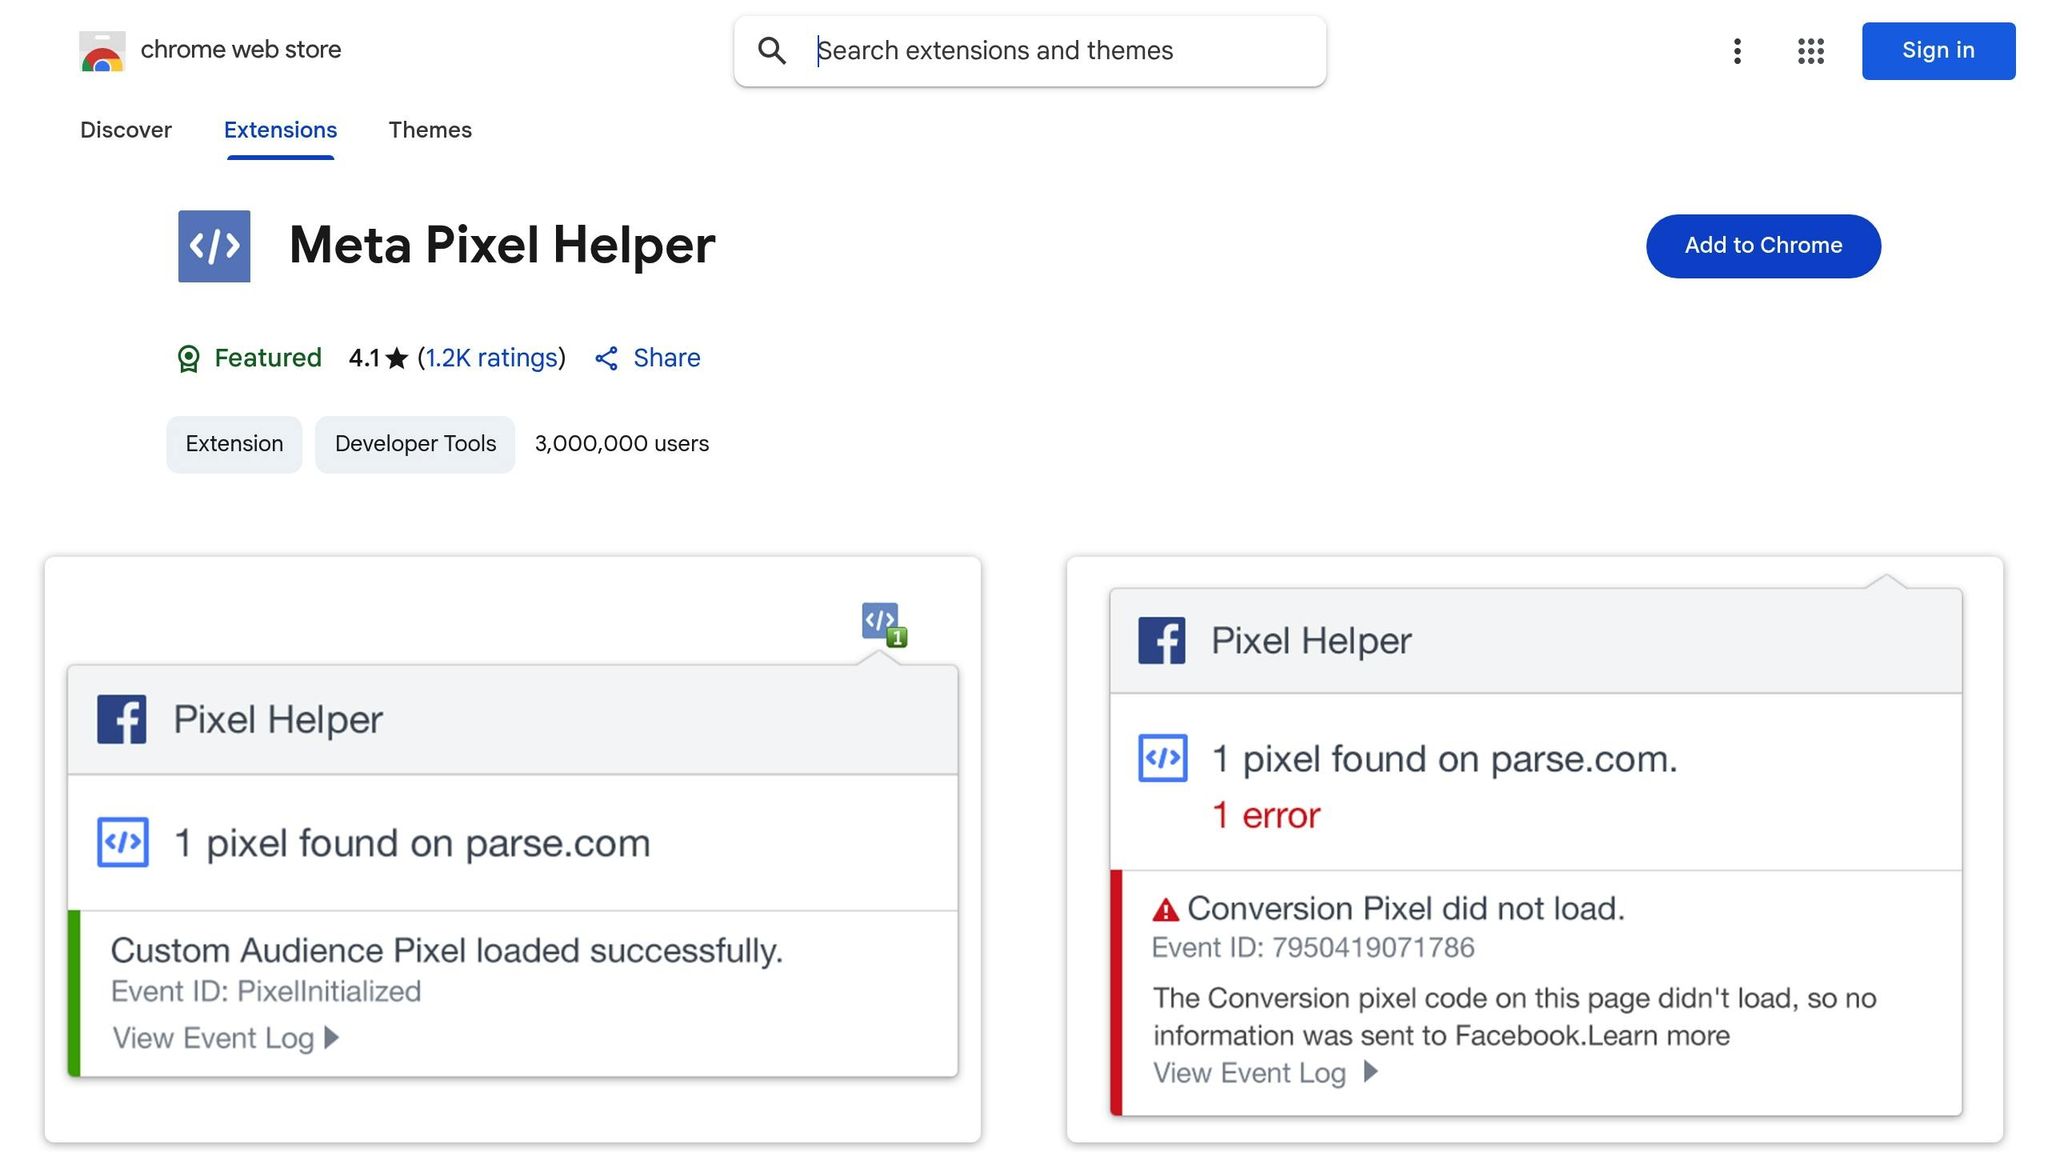Screen dimensions: 2048x1152
Task: Click the 4.1 star rating display
Action: [x=375, y=358]
